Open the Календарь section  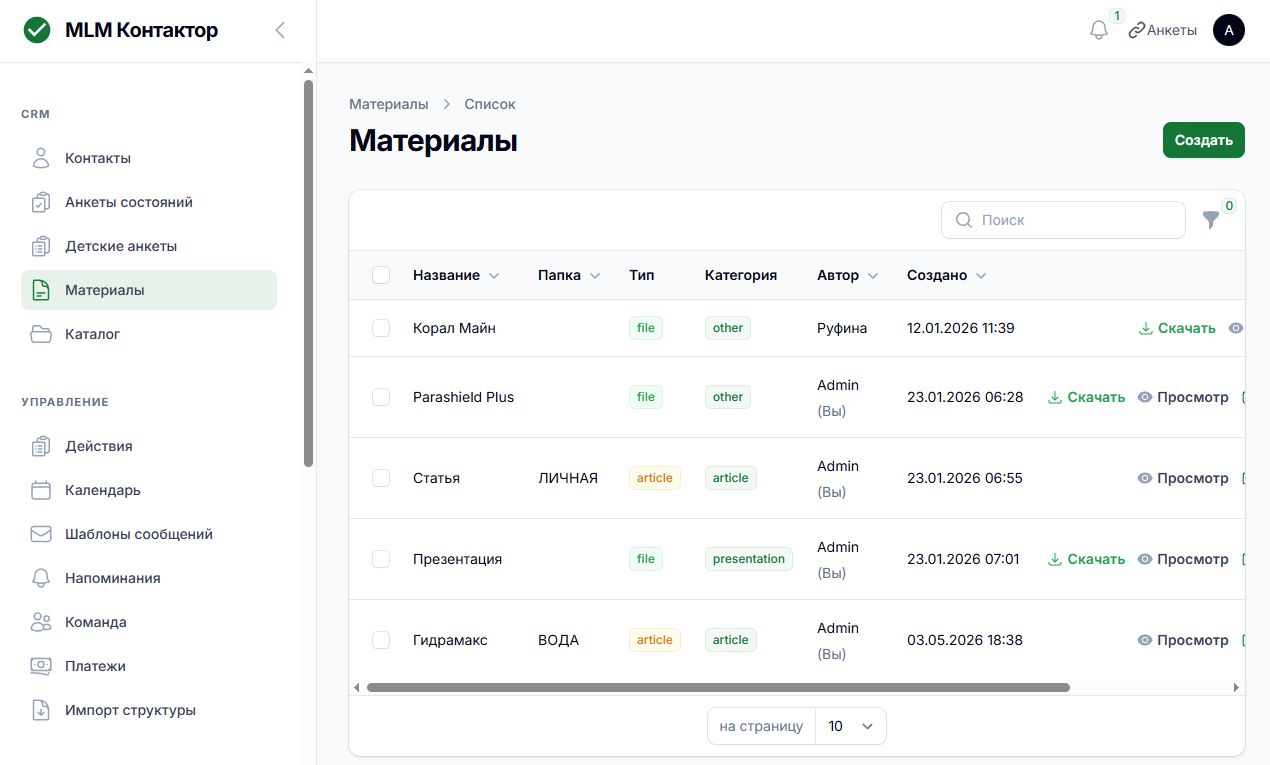click(149, 490)
